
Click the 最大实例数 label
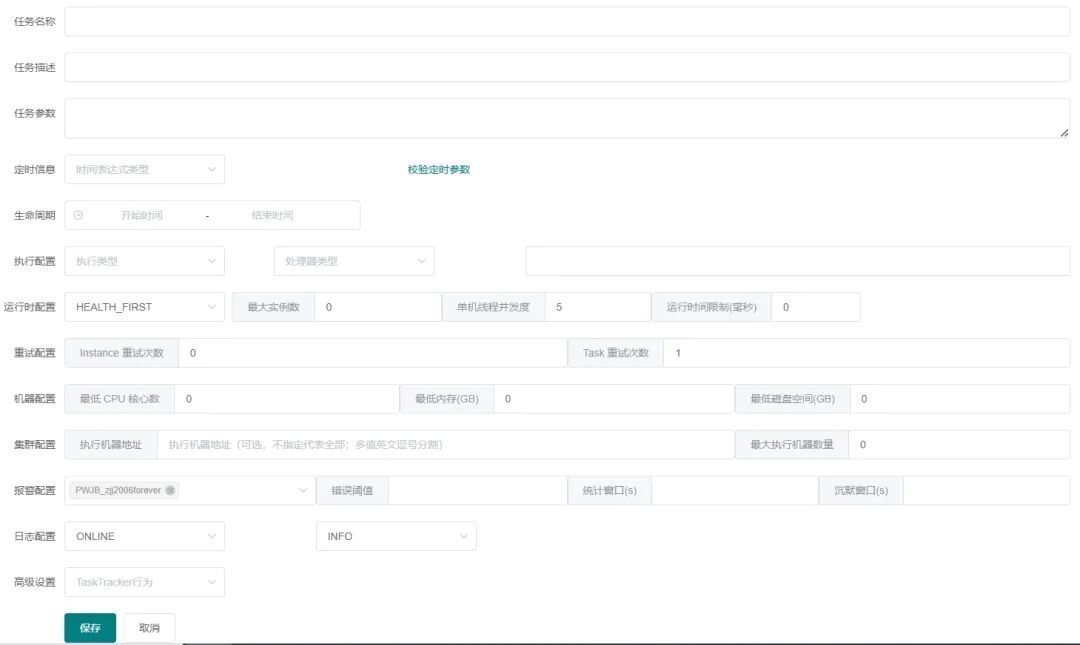pyautogui.click(x=273, y=307)
